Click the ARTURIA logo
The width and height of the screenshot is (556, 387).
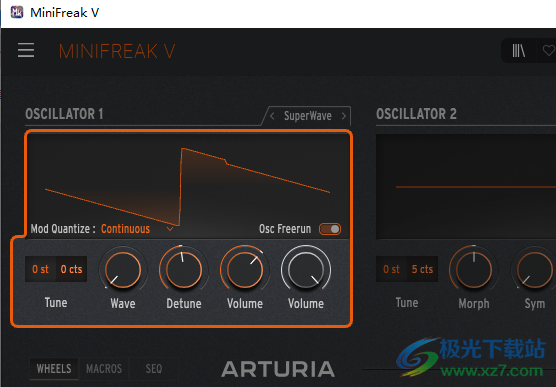[x=278, y=369]
